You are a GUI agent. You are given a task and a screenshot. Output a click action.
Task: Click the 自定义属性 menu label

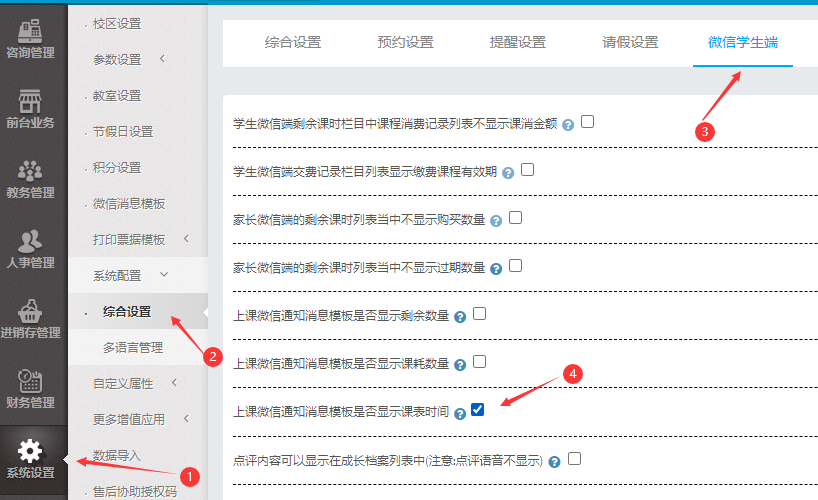click(123, 384)
